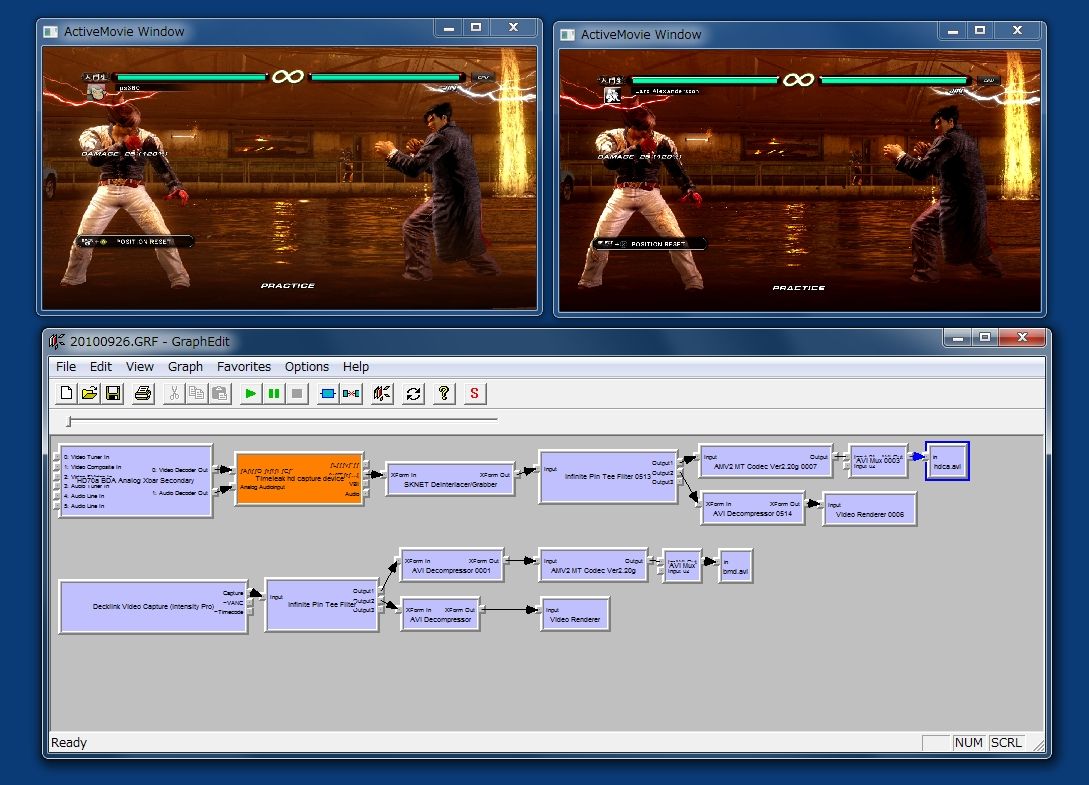1089x785 pixels.
Task: Click the "1: Audio Decoder Out" pin label
Action: 180,493
